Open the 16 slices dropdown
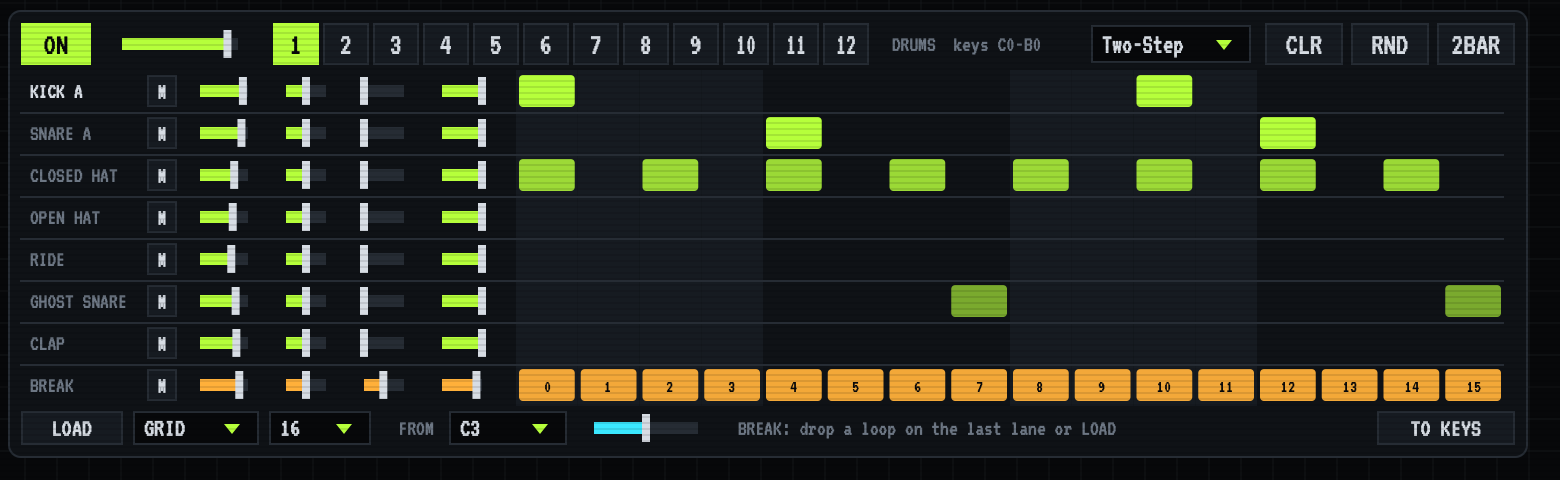 click(320, 429)
